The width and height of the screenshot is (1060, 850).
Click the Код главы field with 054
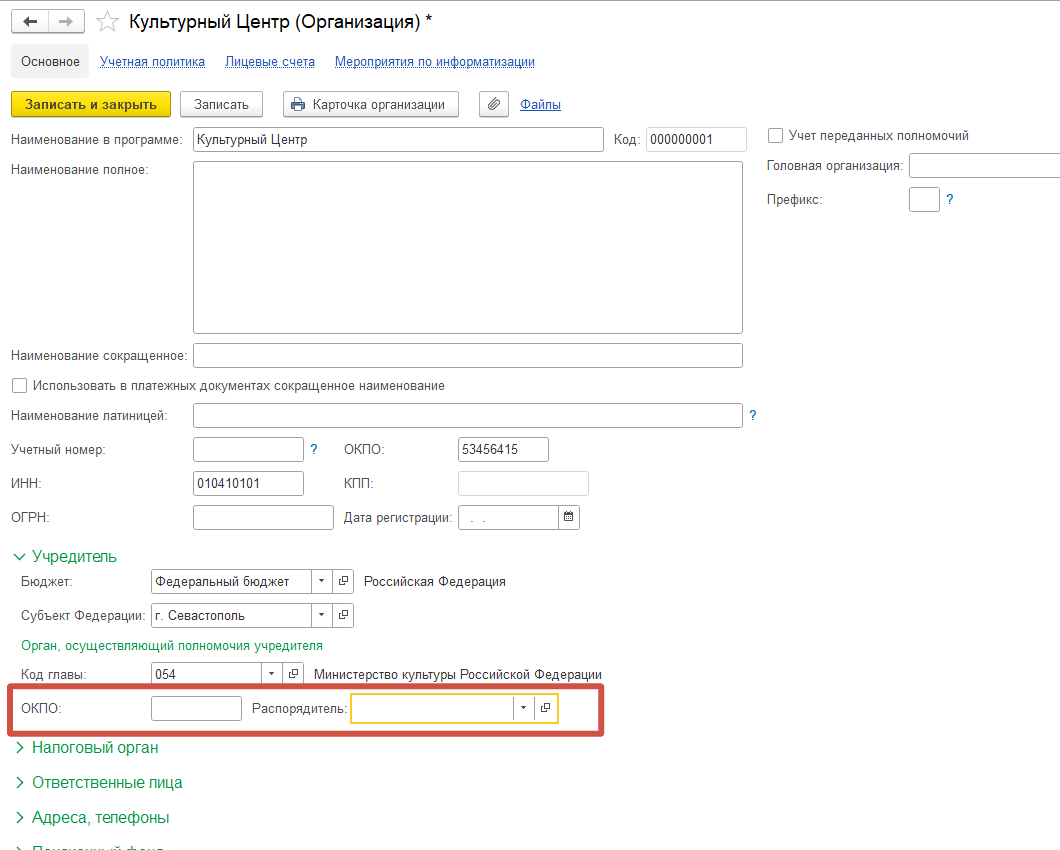click(206, 674)
